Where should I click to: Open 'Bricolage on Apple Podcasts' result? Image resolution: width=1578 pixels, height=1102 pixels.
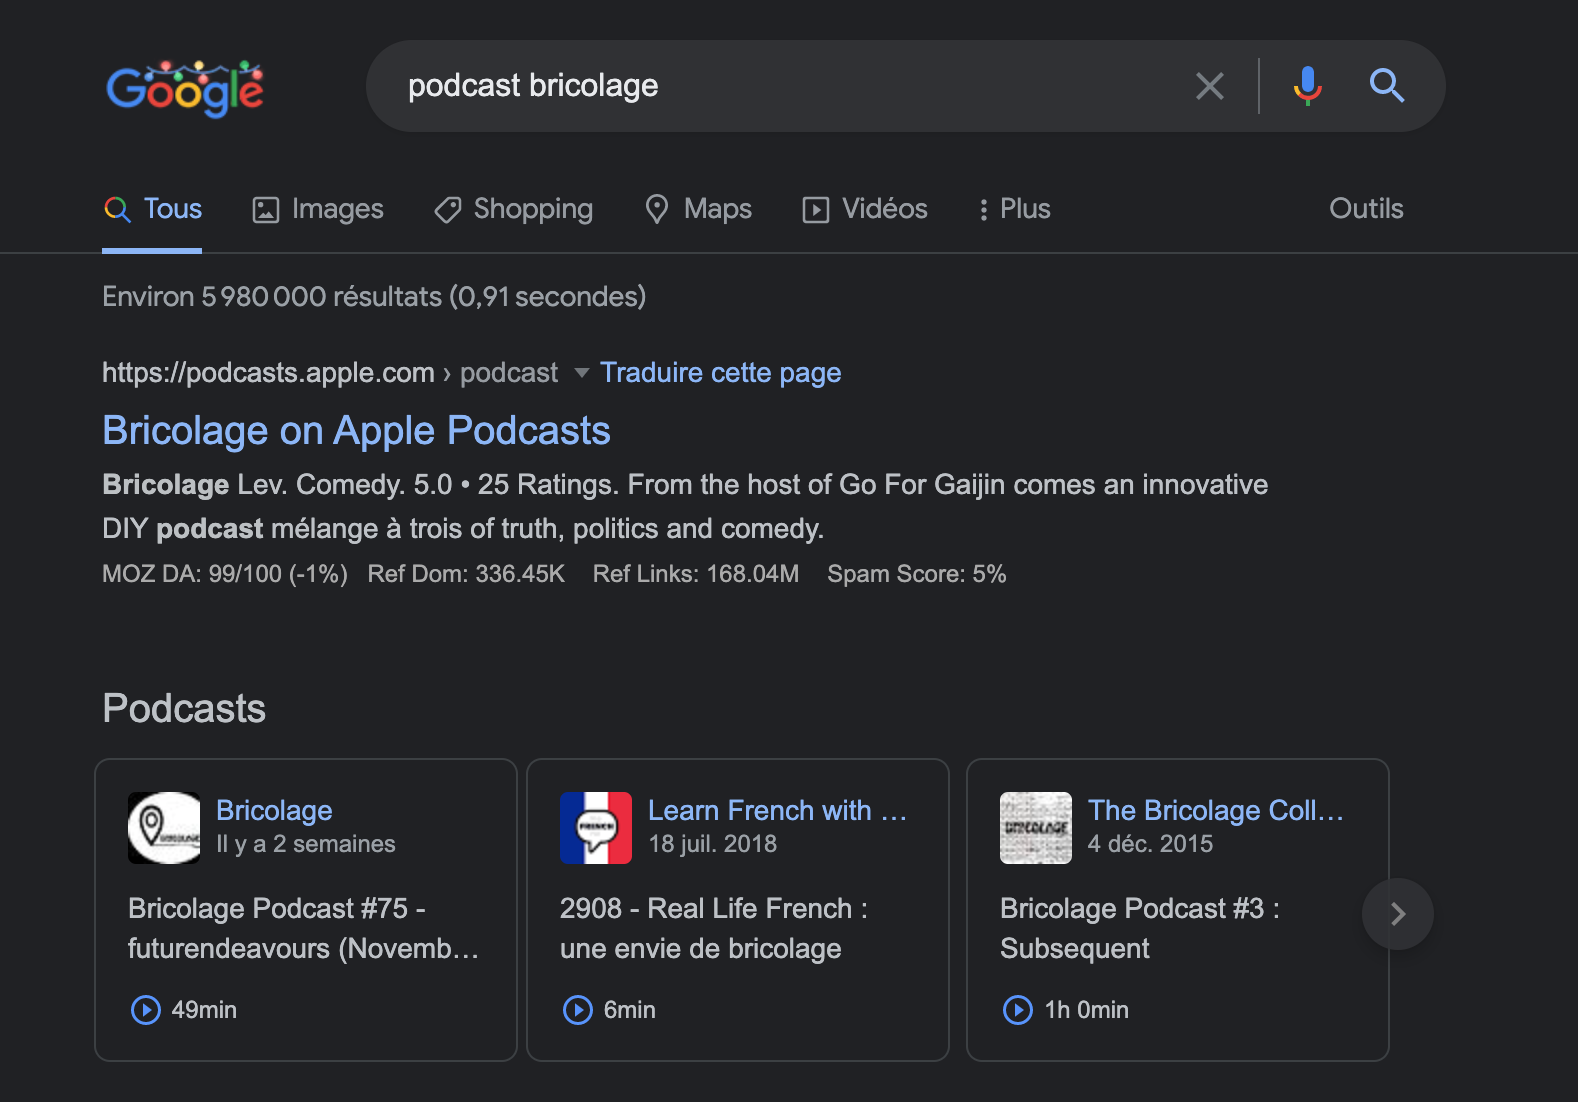pyautogui.click(x=356, y=430)
